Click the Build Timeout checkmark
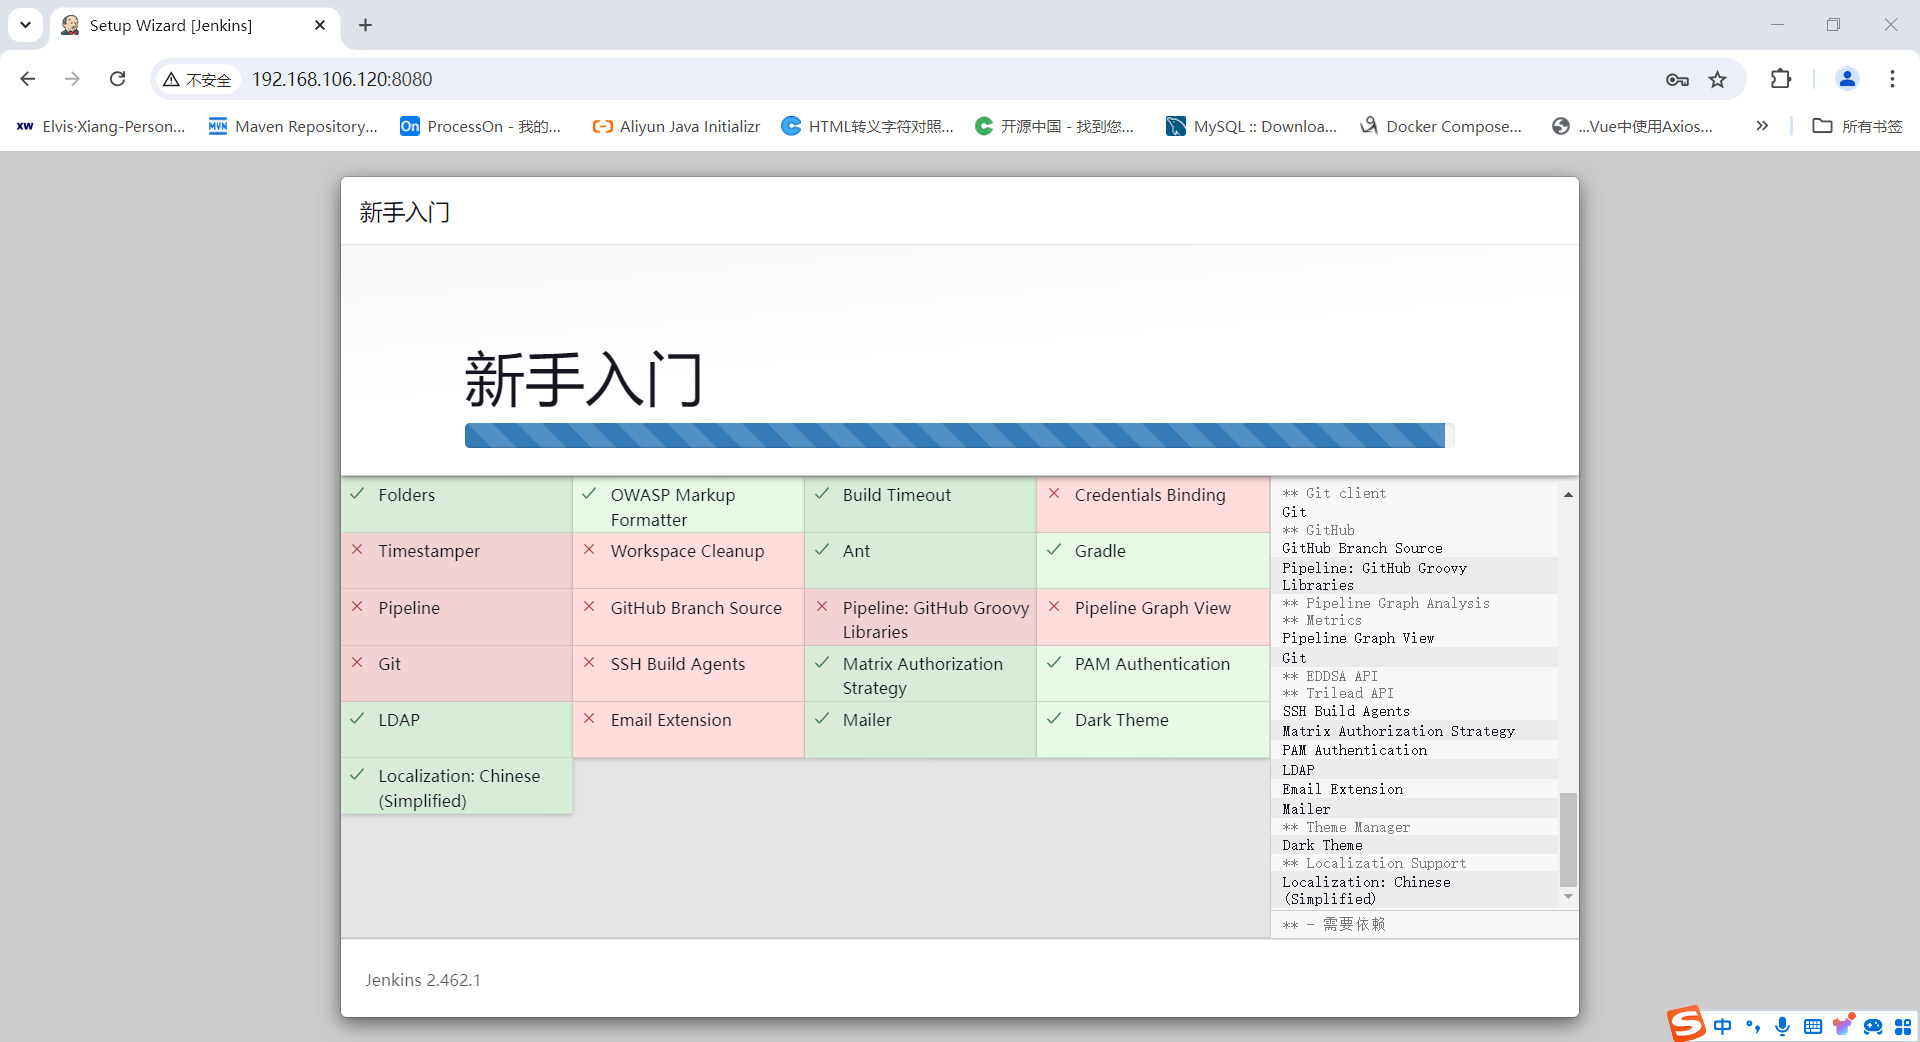The width and height of the screenshot is (1920, 1042). point(821,494)
